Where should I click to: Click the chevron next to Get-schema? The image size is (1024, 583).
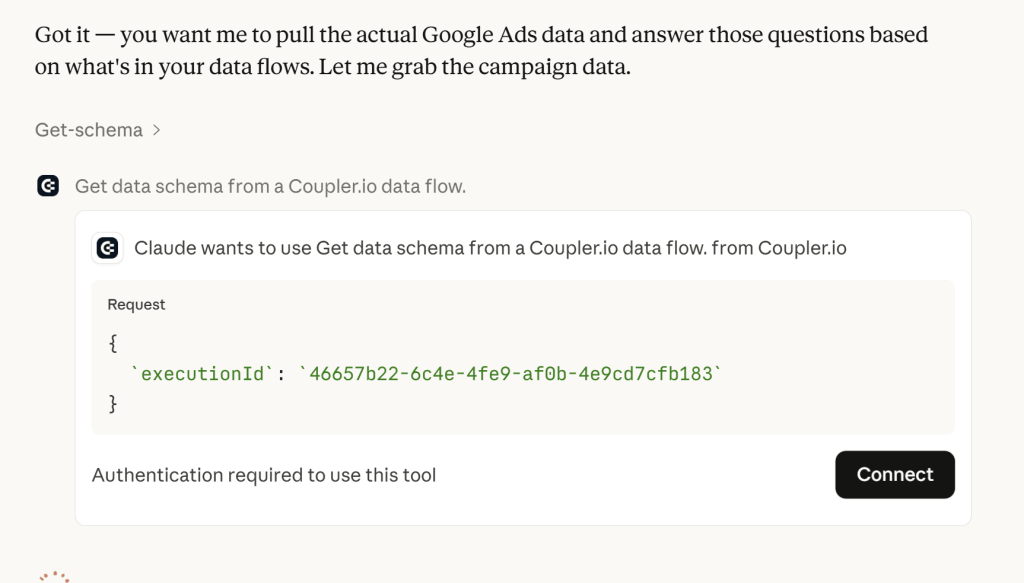[156, 130]
